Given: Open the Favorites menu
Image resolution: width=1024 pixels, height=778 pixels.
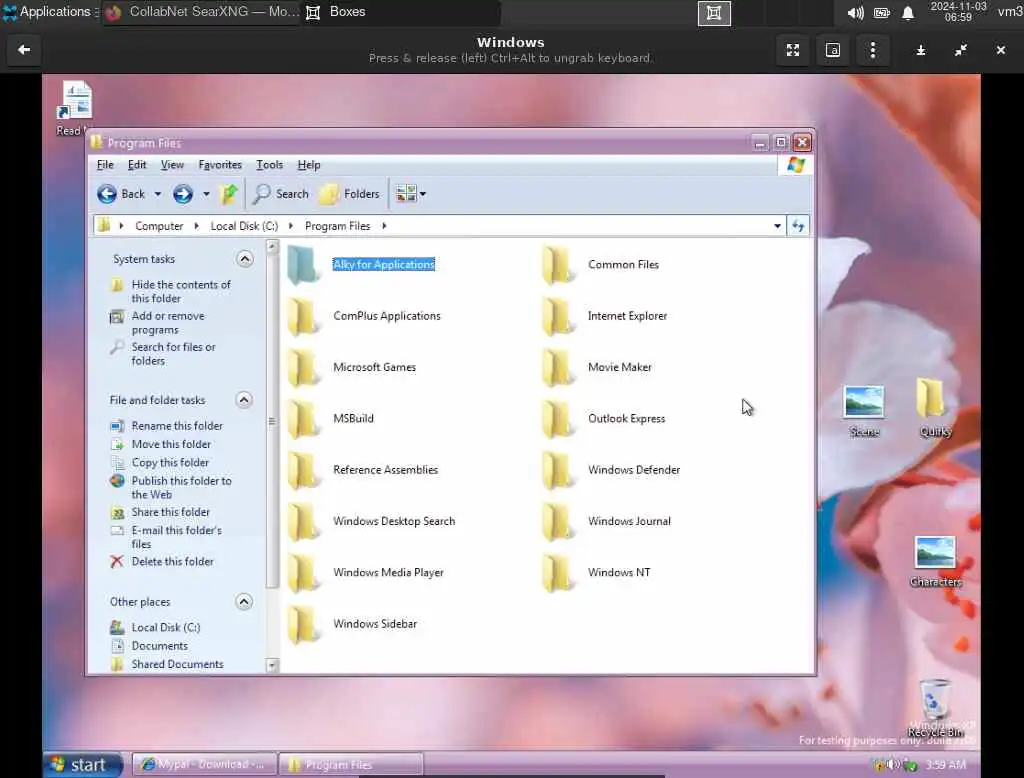Looking at the screenshot, I should [220, 165].
